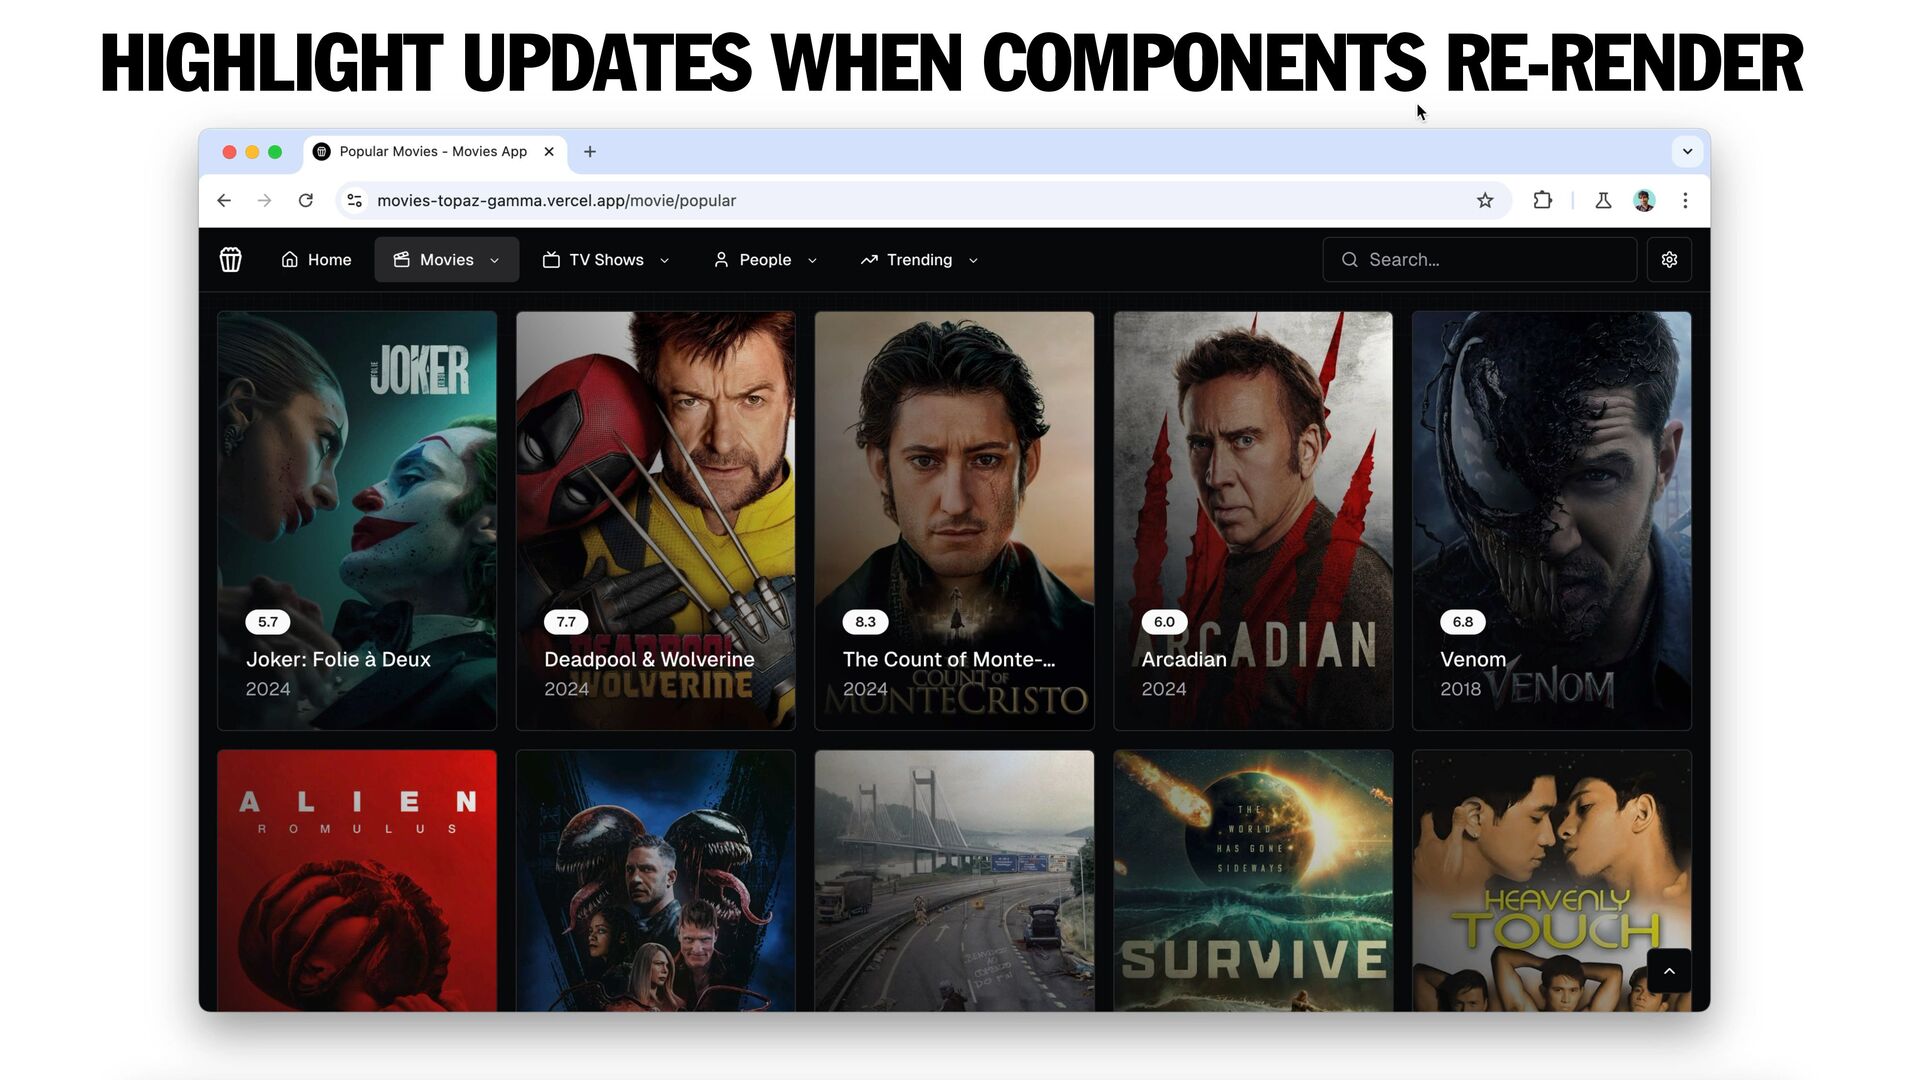Expand the Movies chevron dropdown
This screenshot has width=1920, height=1080.
point(494,260)
